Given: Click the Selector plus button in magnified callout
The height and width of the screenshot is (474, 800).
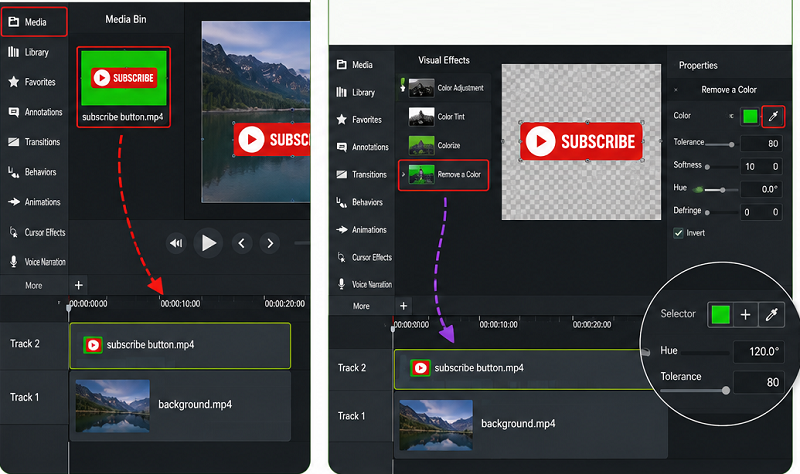Looking at the screenshot, I should pos(745,314).
